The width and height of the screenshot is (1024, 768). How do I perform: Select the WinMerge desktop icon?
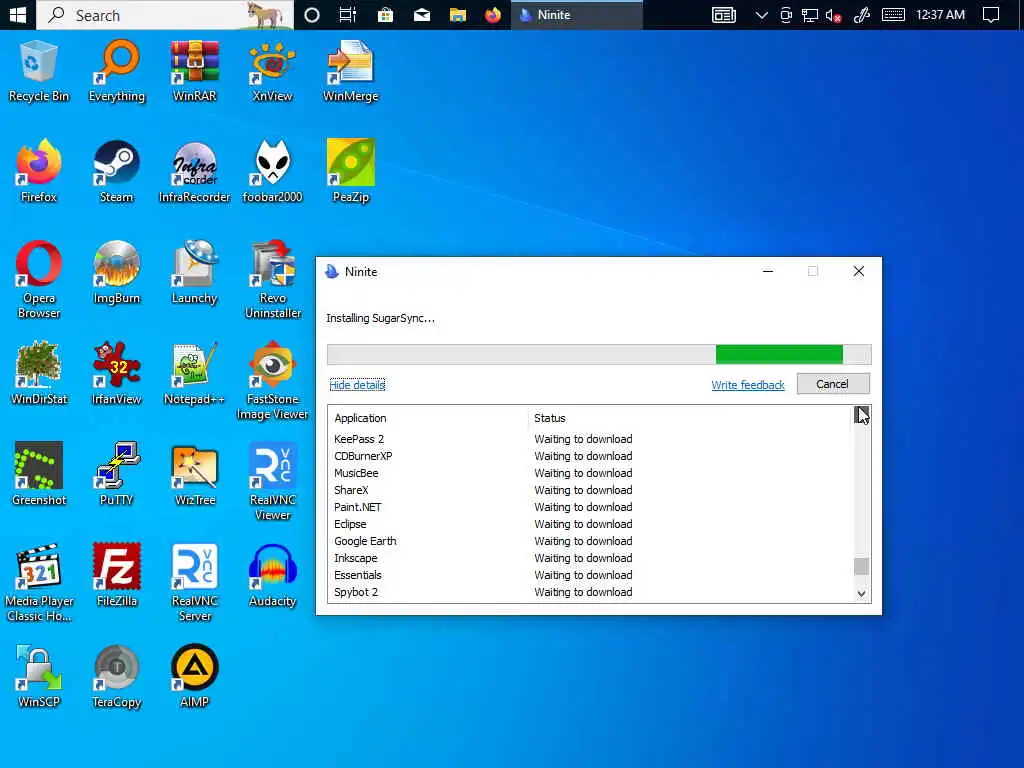[351, 72]
